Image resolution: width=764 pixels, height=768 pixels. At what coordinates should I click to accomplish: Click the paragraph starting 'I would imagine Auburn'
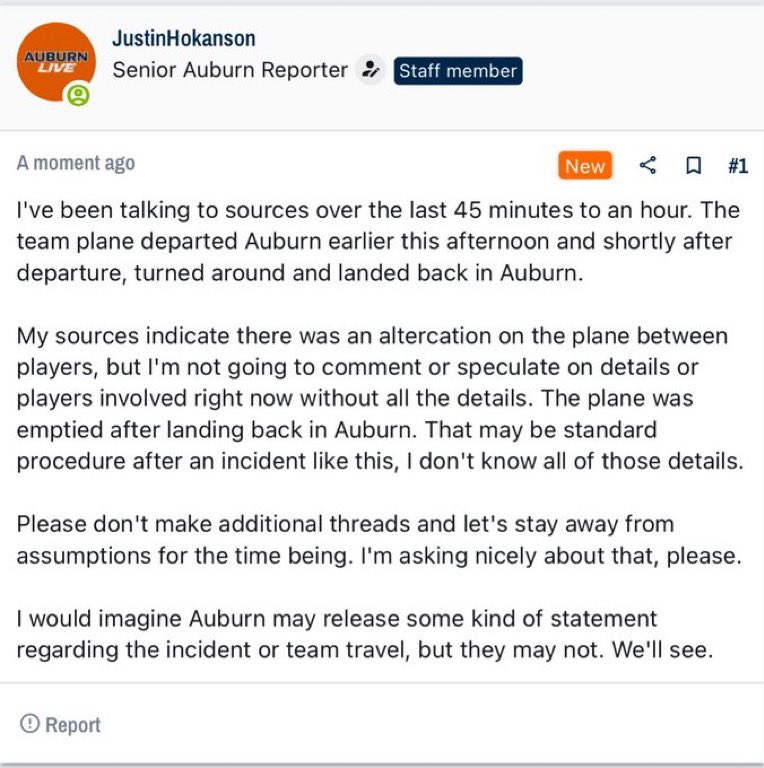click(x=364, y=634)
